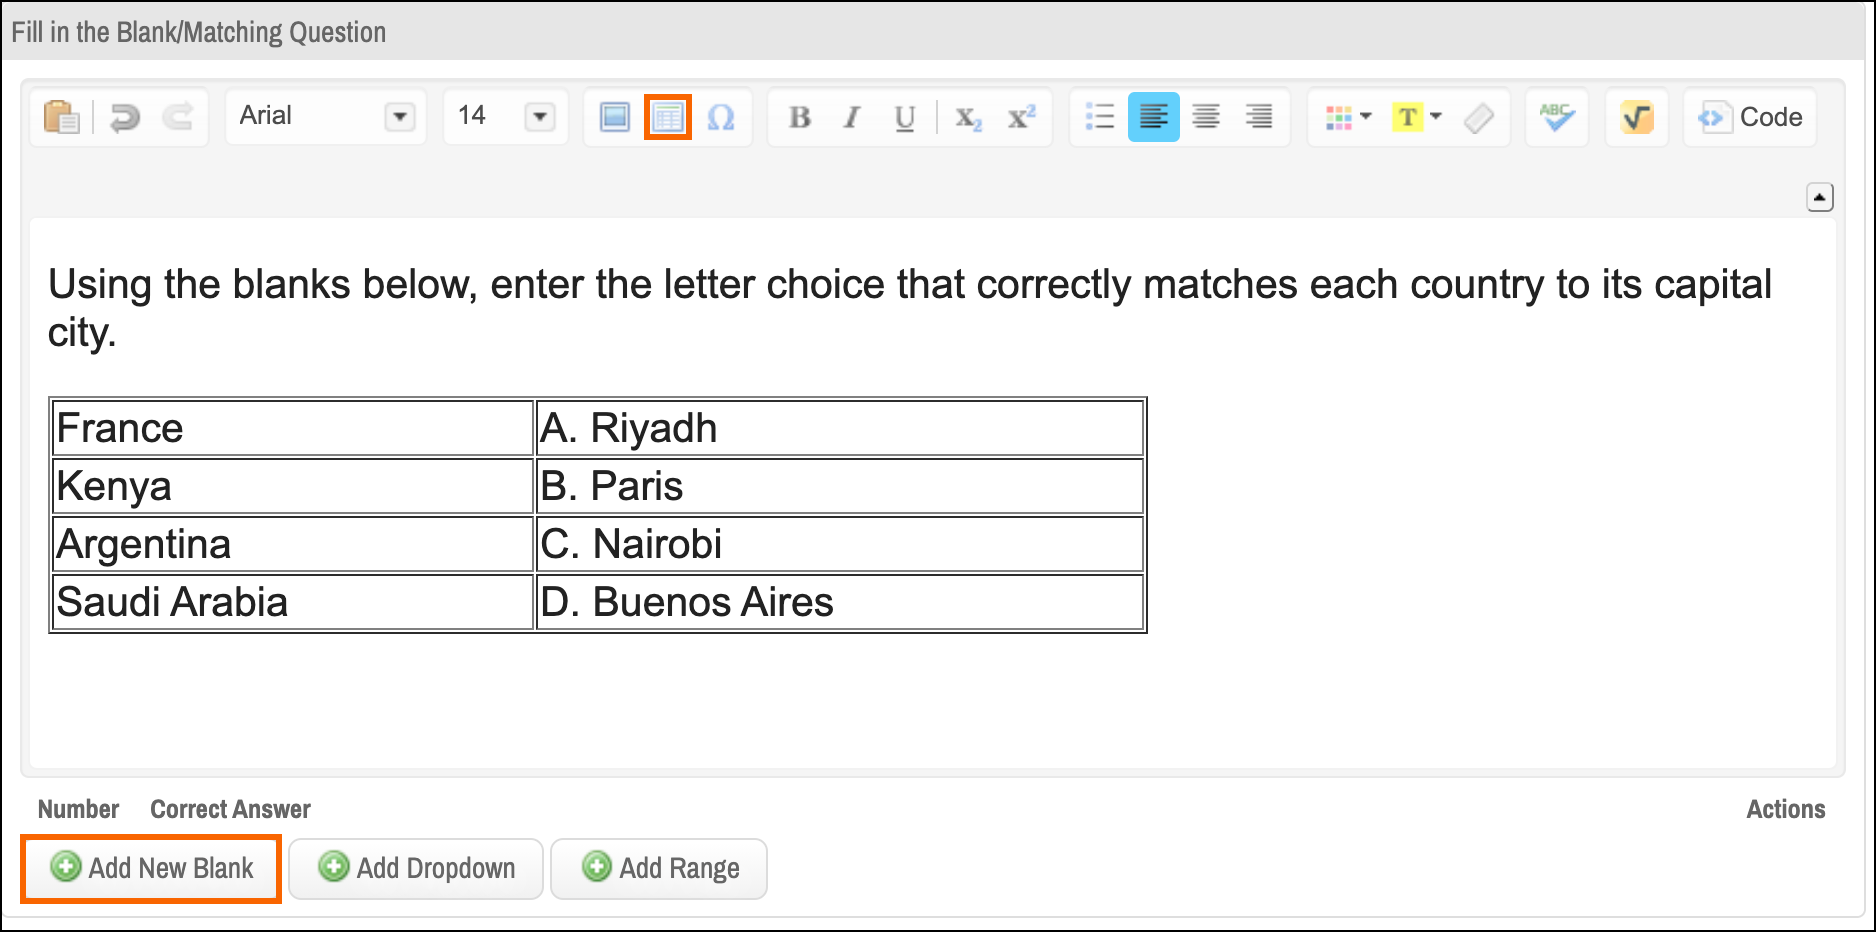
Task: Toggle bold formatting
Action: point(799,117)
